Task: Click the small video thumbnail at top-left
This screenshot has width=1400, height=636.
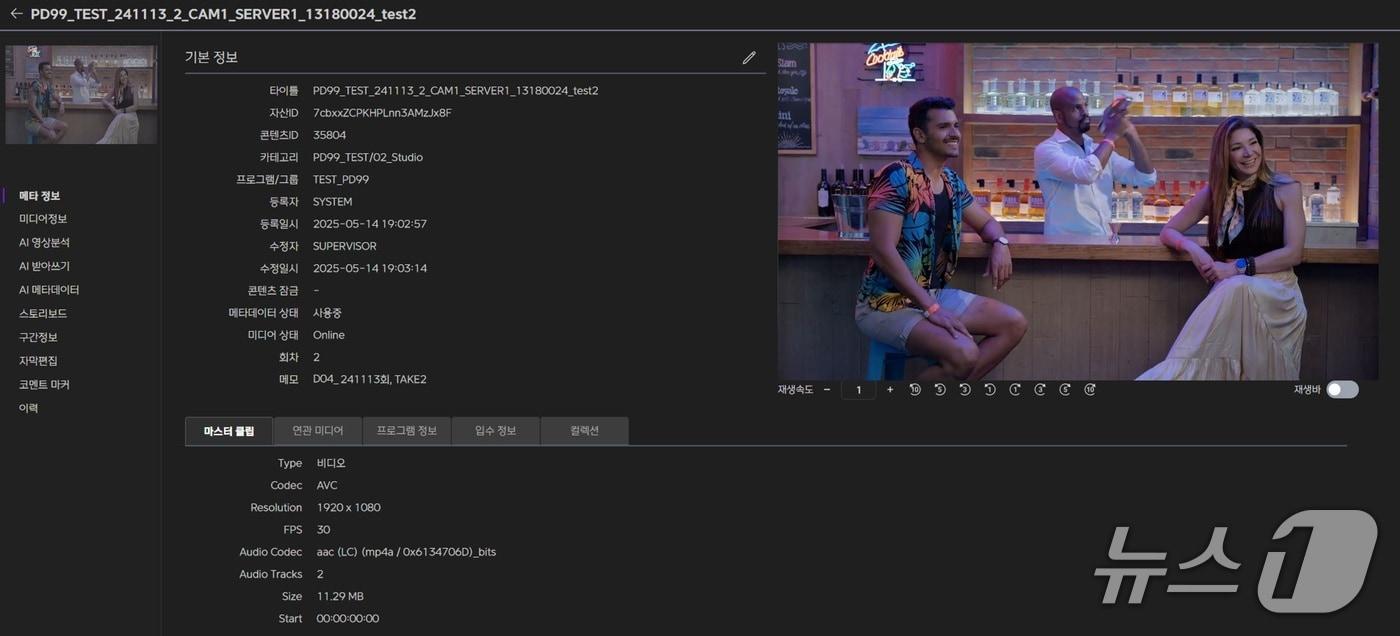Action: click(81, 94)
